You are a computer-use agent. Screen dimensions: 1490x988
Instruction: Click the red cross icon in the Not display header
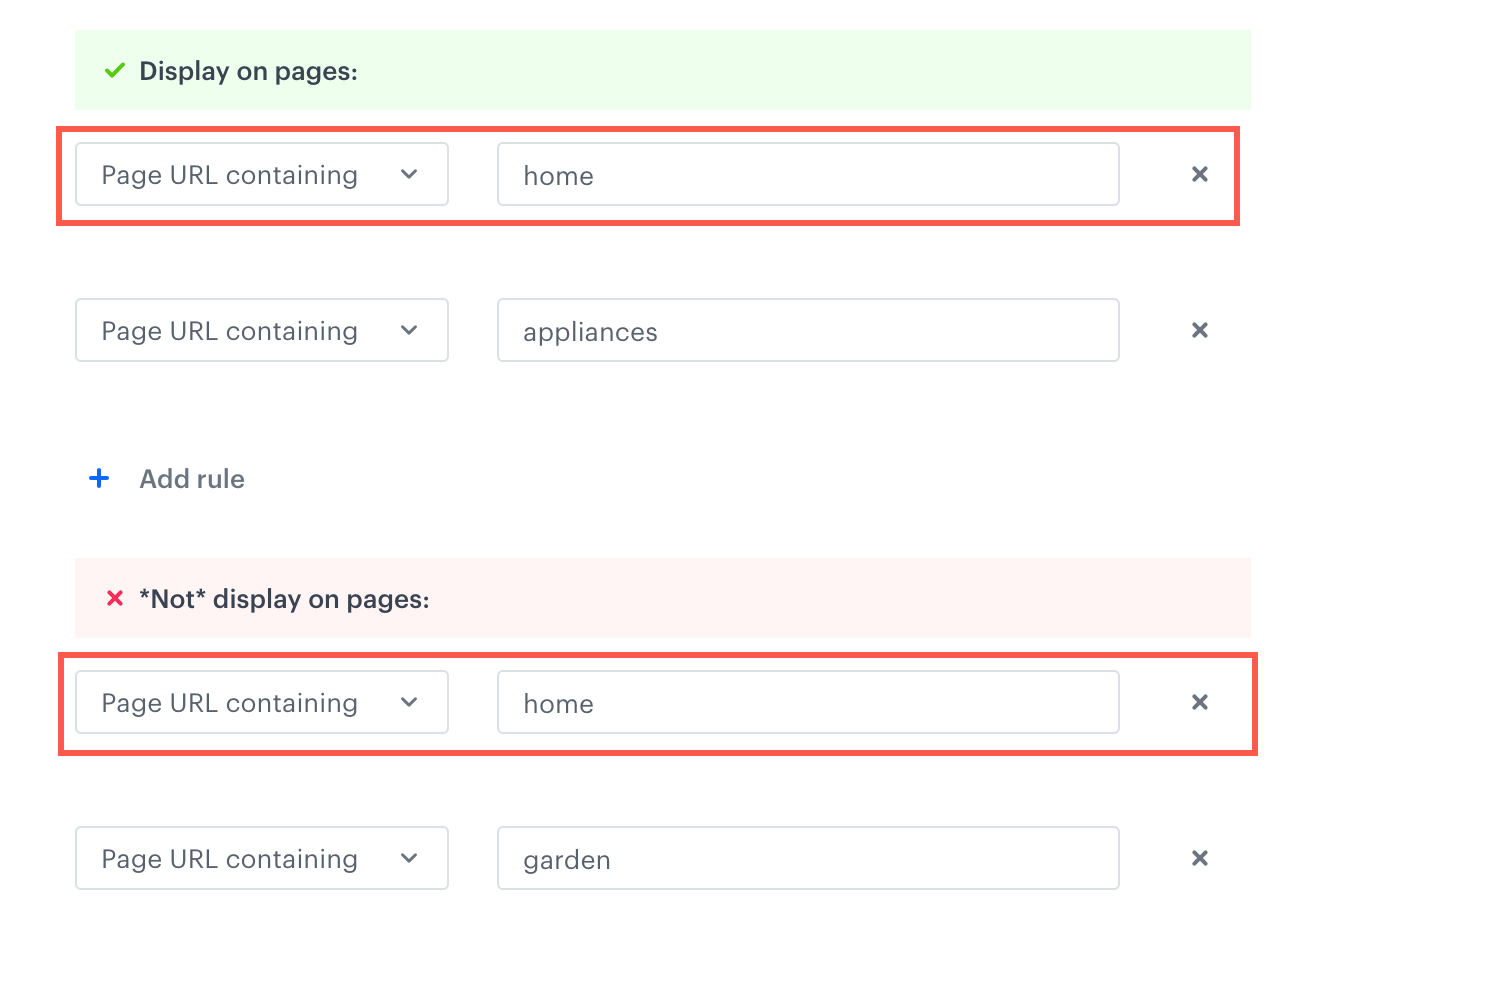coord(115,599)
